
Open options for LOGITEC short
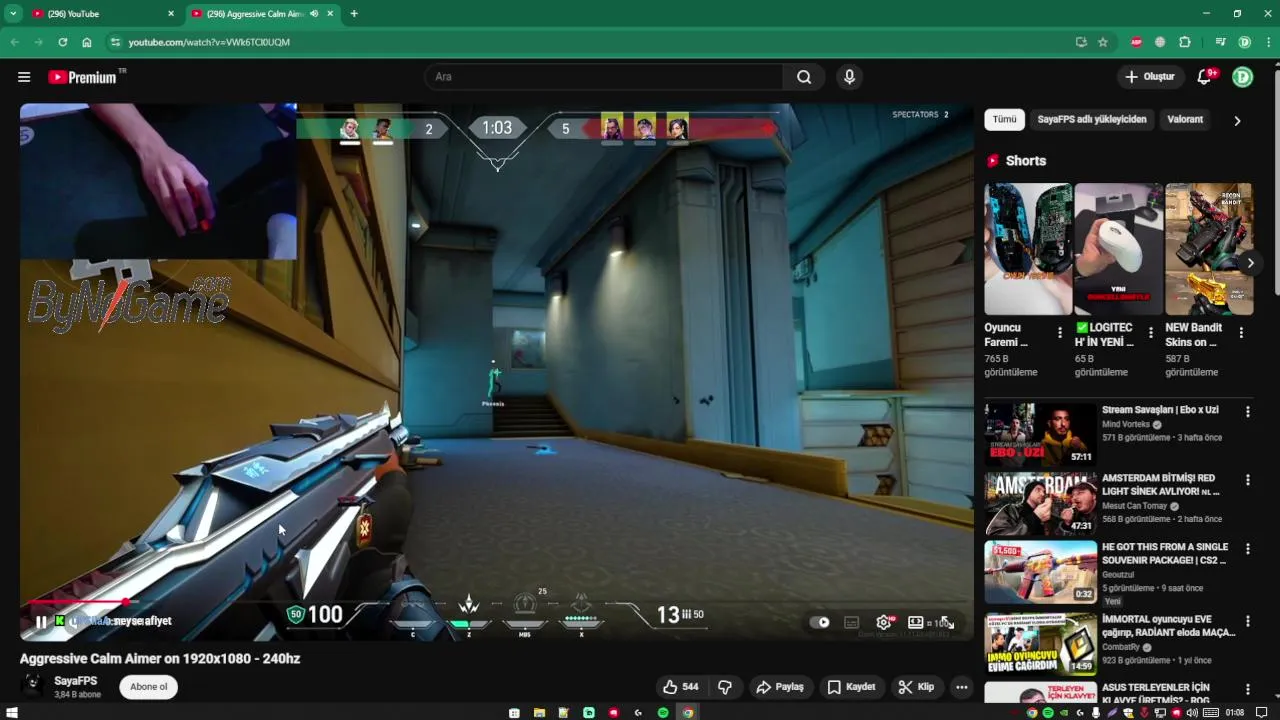pyautogui.click(x=1151, y=333)
